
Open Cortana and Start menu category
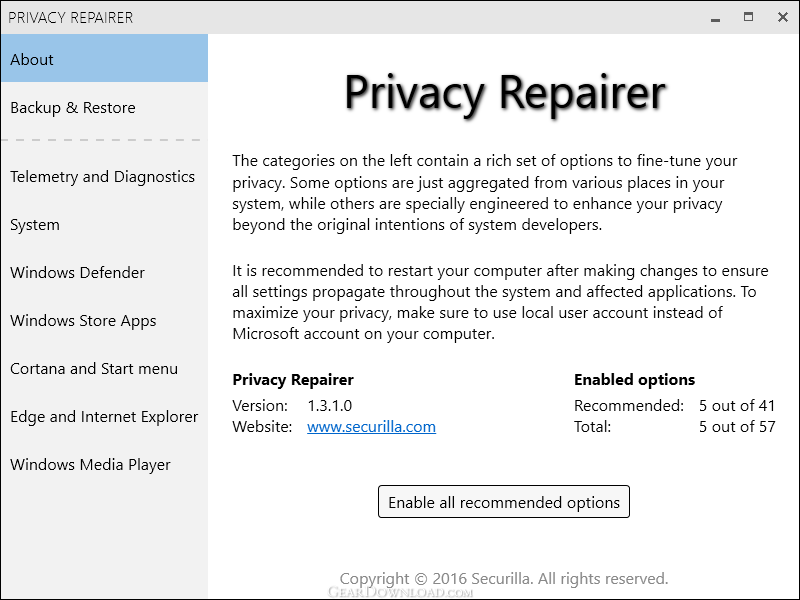pos(104,368)
